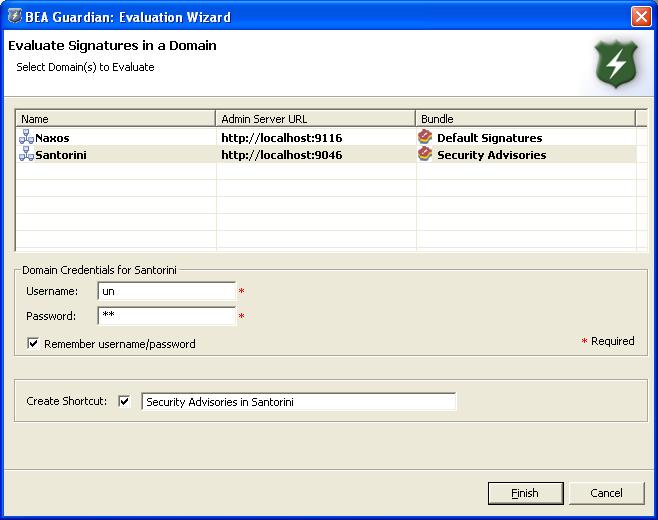Click the Create Shortcut: label
This screenshot has height=520, width=658.
pos(66,401)
